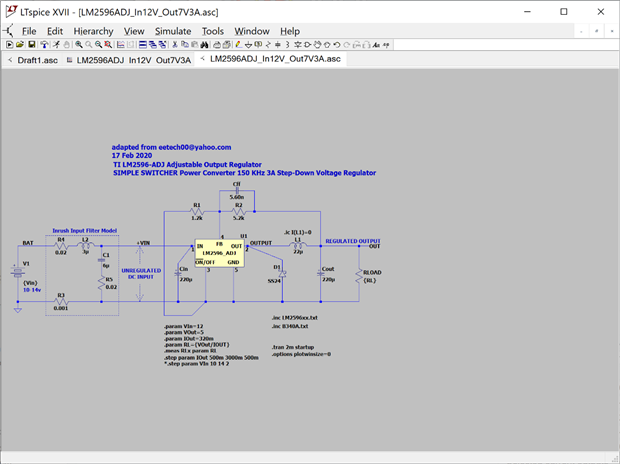Save the schematic with the floppy icon
This screenshot has width=620, height=464.
(x=32, y=45)
